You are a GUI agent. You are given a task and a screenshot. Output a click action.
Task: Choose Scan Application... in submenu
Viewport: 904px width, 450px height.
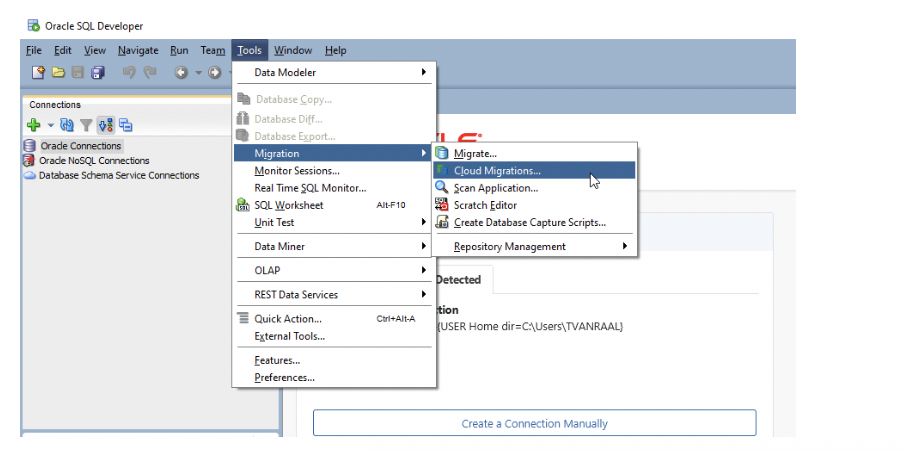coord(534,188)
